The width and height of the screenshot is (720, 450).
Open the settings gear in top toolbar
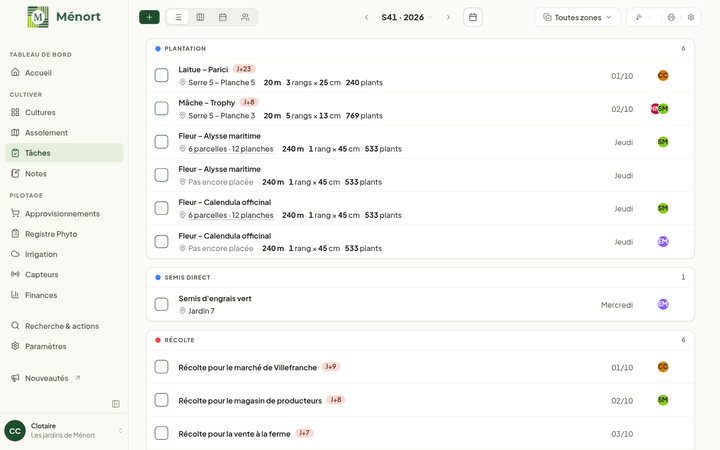click(x=691, y=17)
